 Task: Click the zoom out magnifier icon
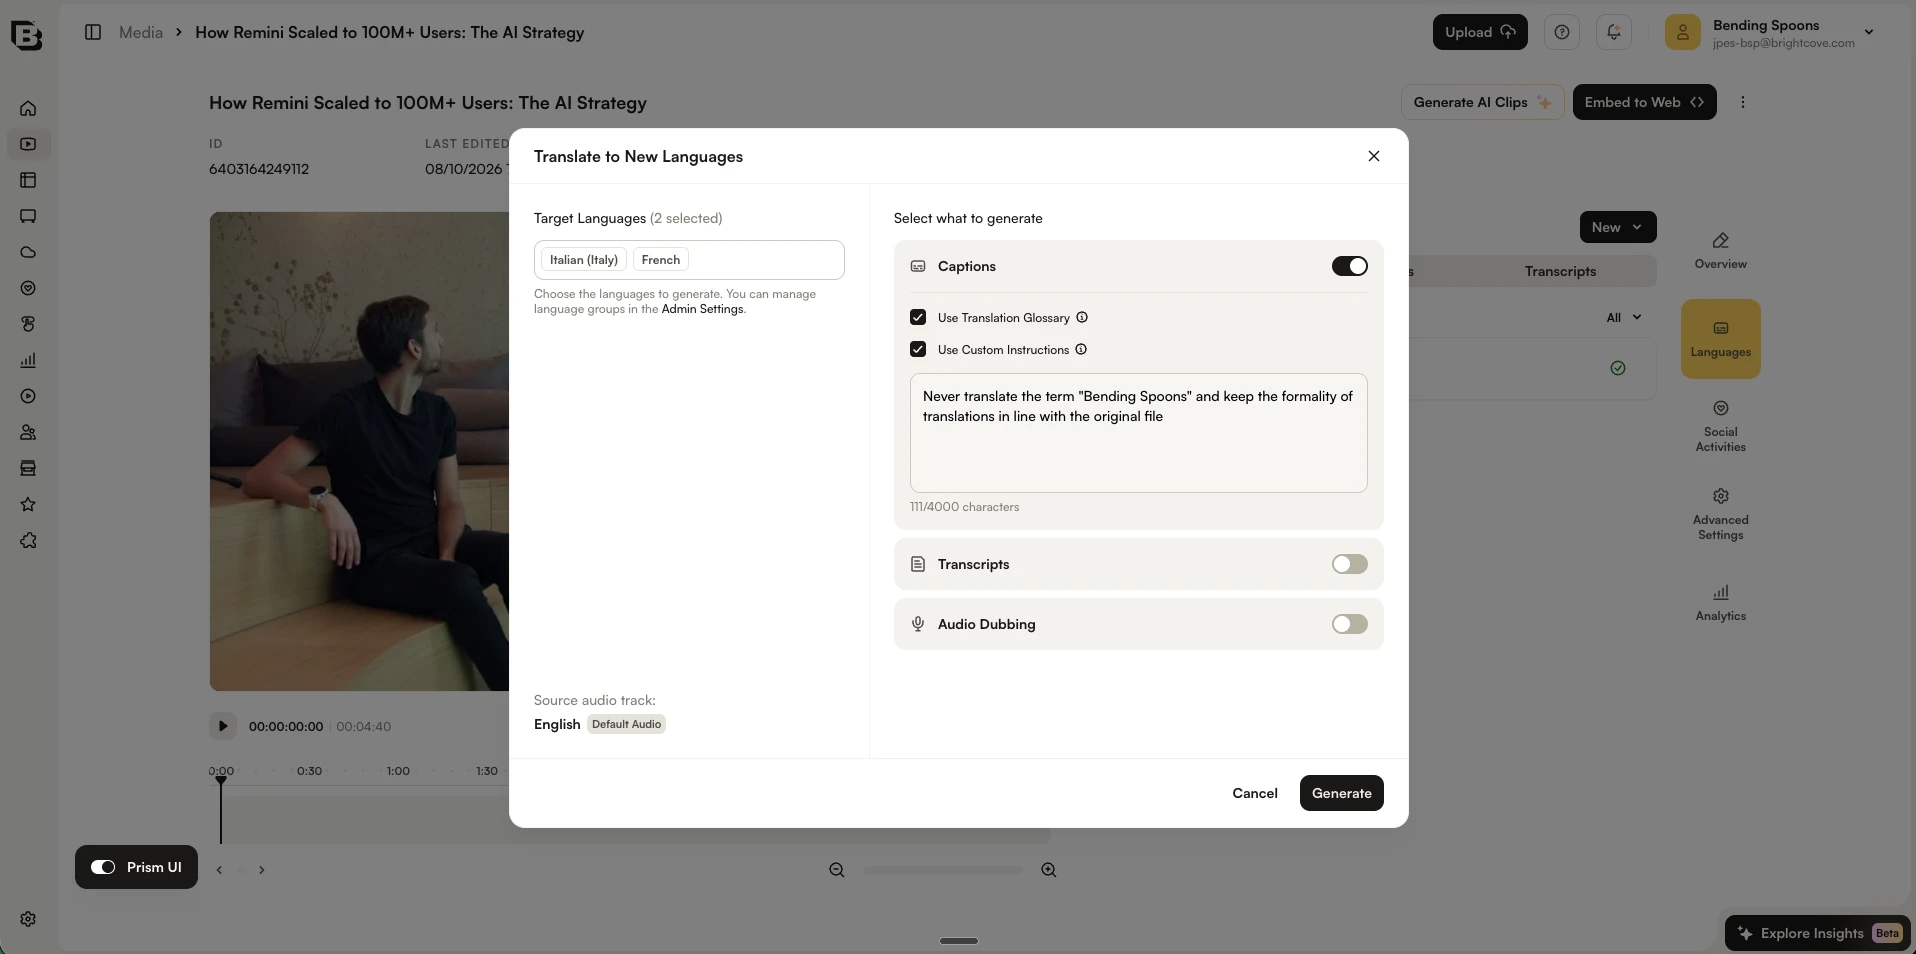click(x=837, y=870)
